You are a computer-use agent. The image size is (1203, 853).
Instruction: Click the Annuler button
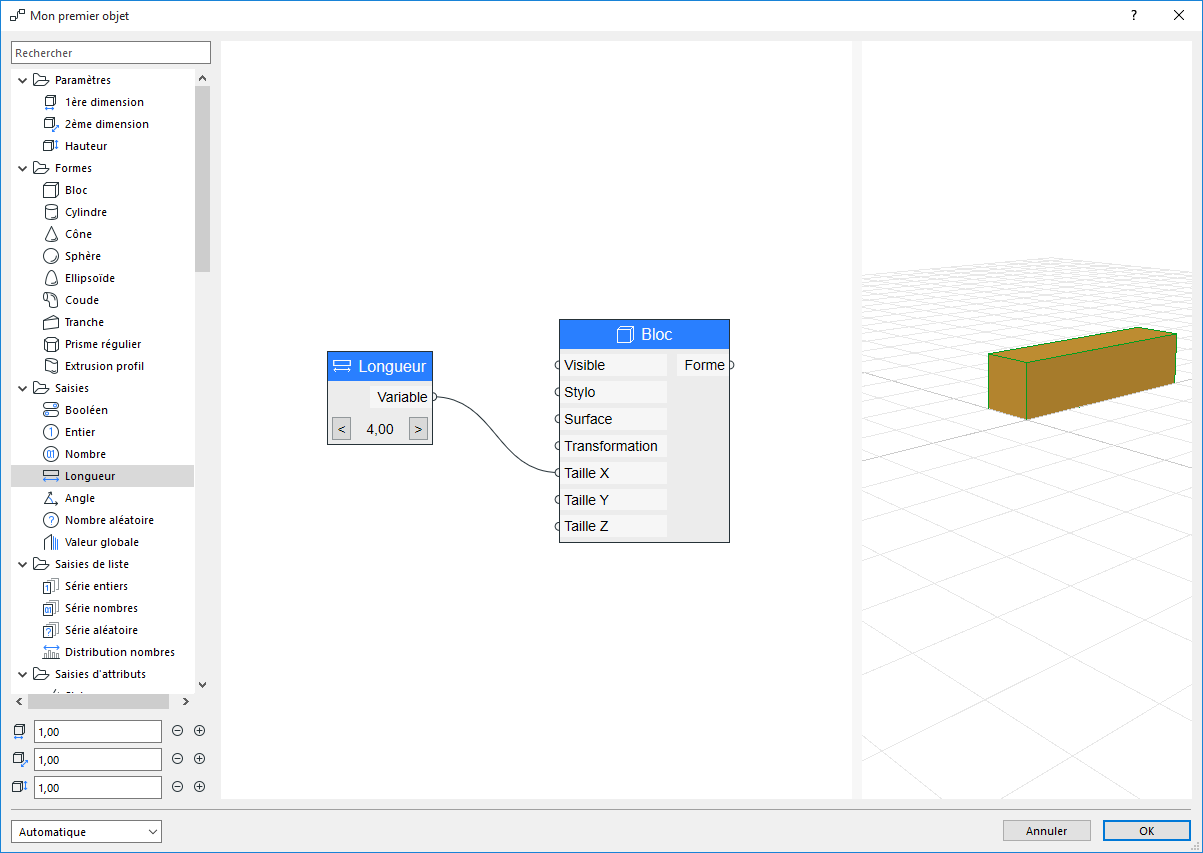pyautogui.click(x=1047, y=831)
